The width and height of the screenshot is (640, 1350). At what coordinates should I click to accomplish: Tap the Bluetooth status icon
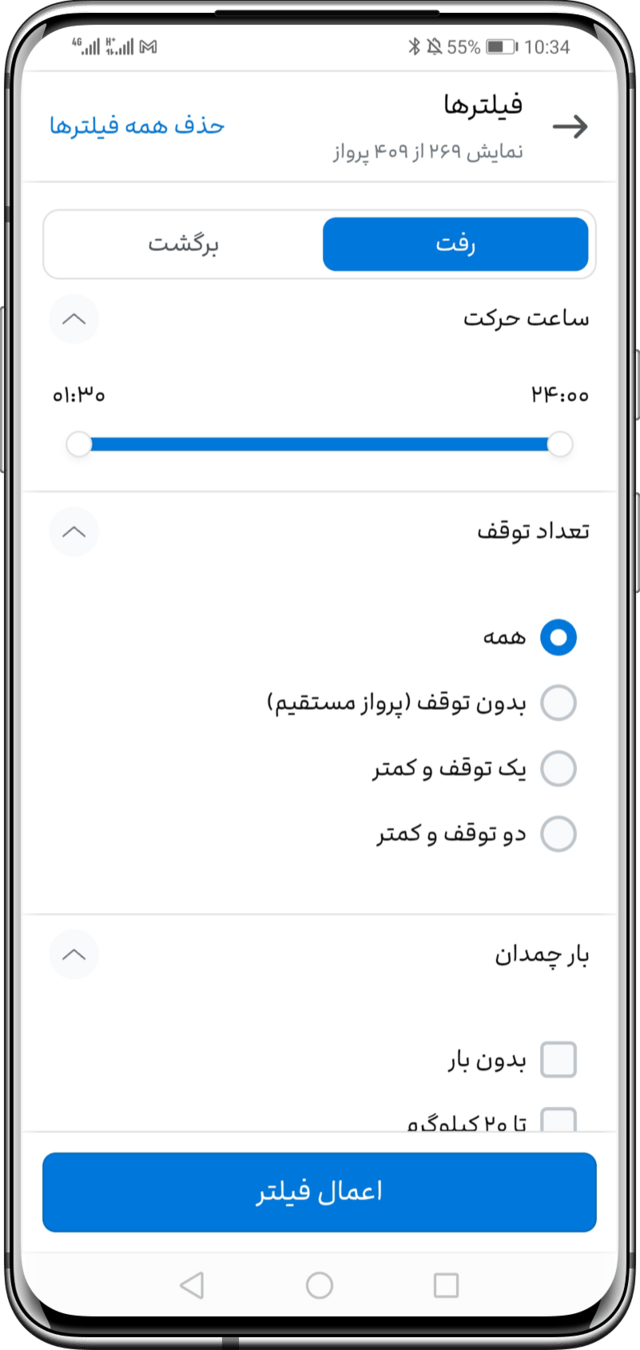pos(414,47)
